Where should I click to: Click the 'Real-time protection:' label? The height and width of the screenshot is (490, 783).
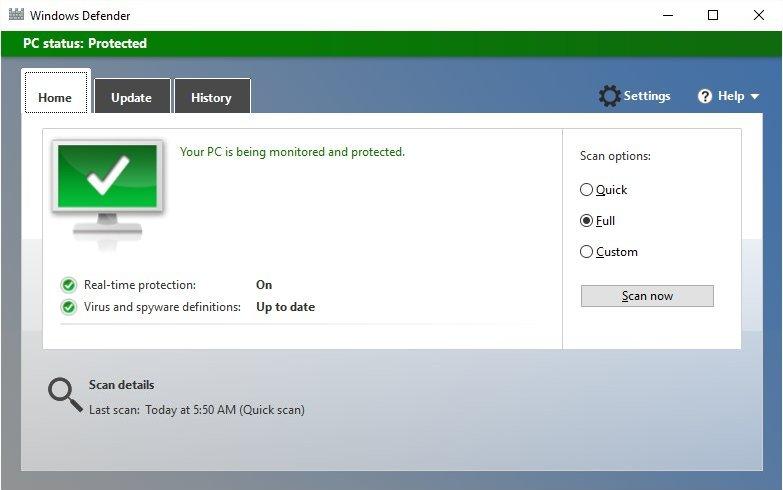click(x=140, y=285)
